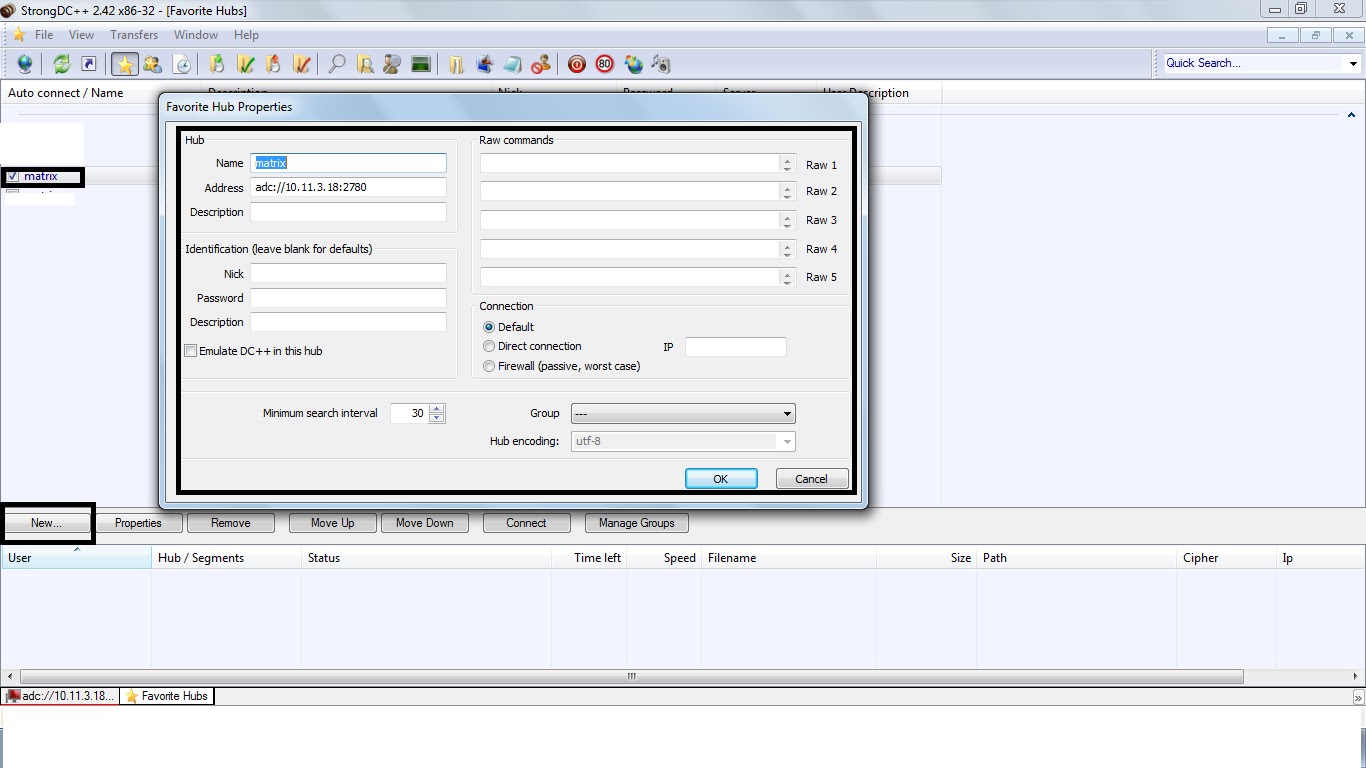
Task: Open the Notepad icon
Action: pos(513,64)
